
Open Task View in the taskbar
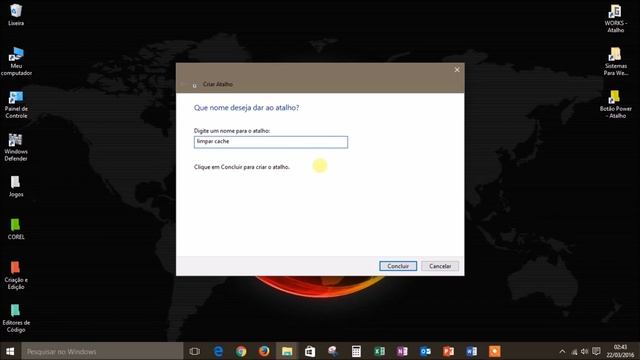195,351
